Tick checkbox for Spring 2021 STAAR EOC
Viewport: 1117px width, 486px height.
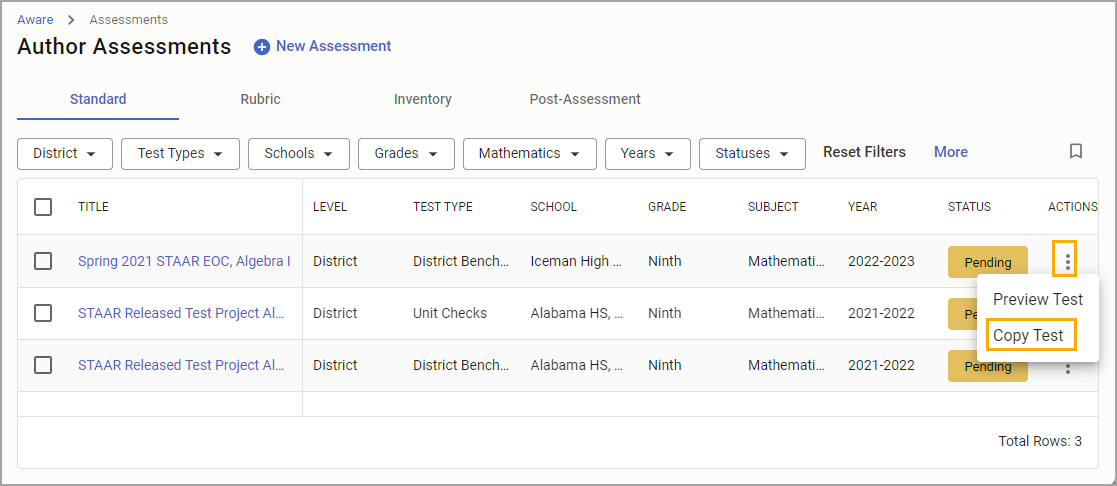coord(43,261)
